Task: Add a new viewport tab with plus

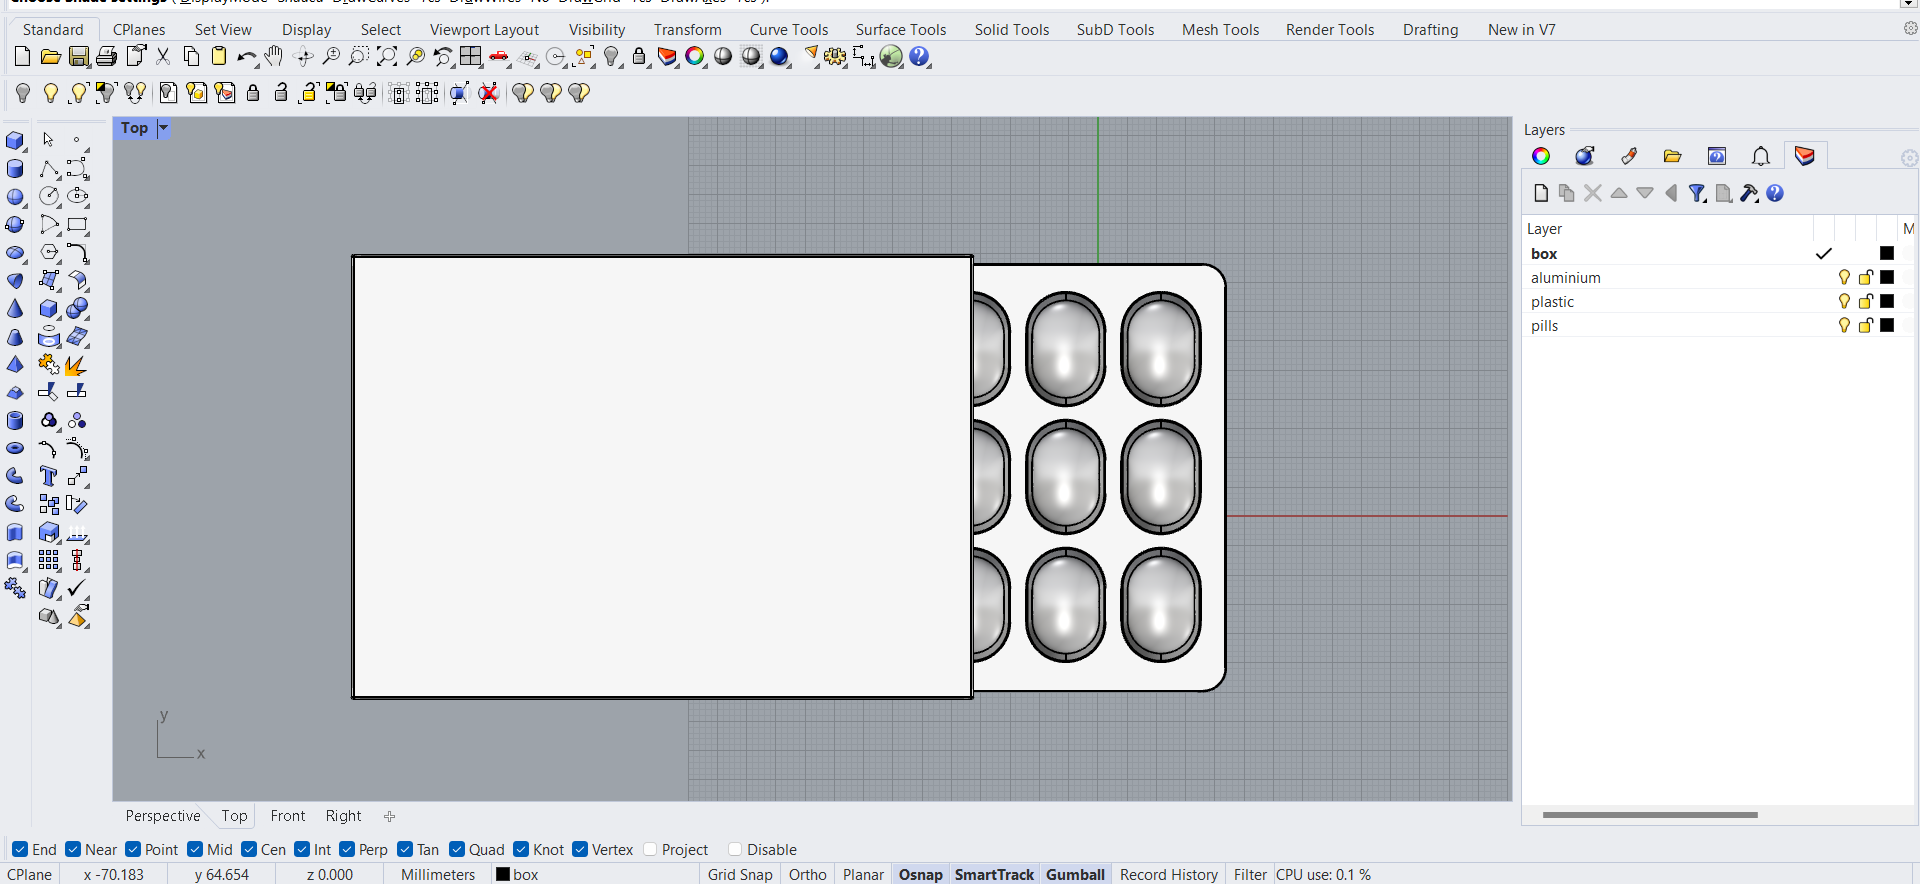Action: tap(389, 816)
